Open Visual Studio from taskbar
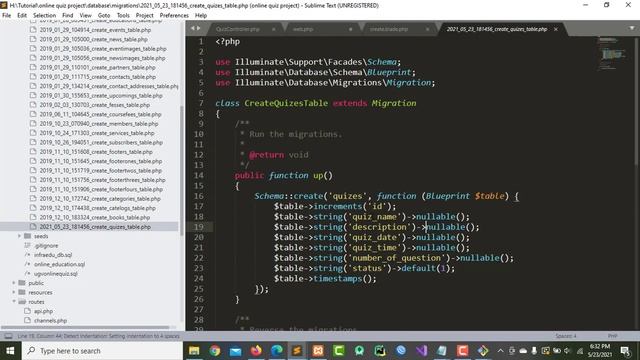Viewport: 640px width, 360px height. (x=421, y=351)
